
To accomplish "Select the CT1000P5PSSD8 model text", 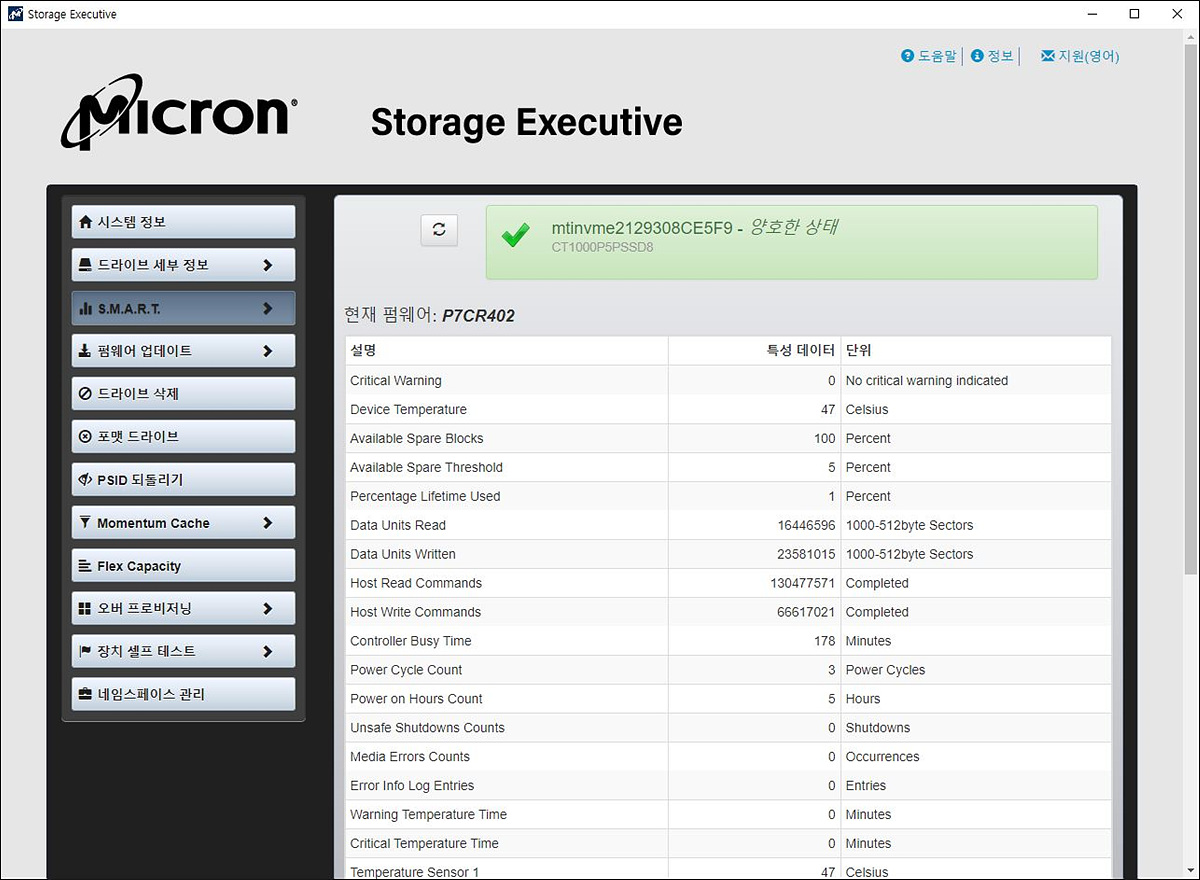I will click(x=602, y=247).
